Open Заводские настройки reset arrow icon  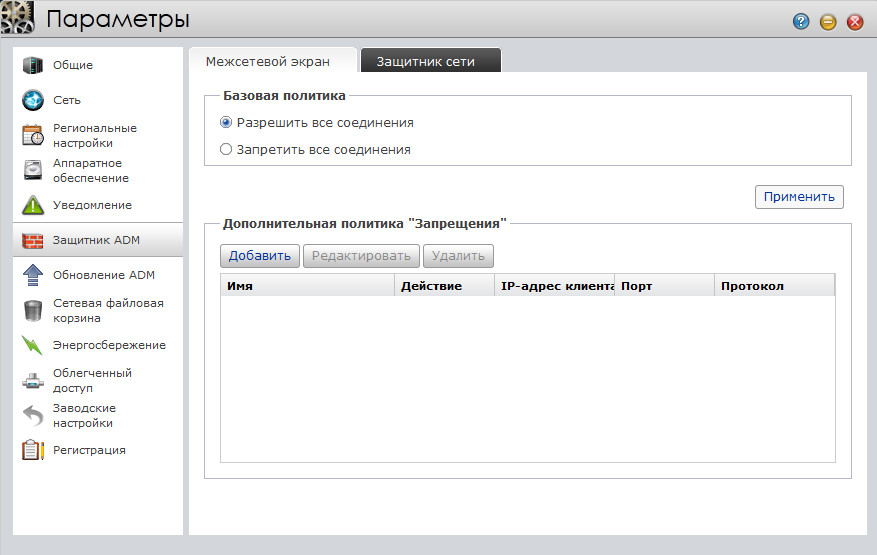33,415
